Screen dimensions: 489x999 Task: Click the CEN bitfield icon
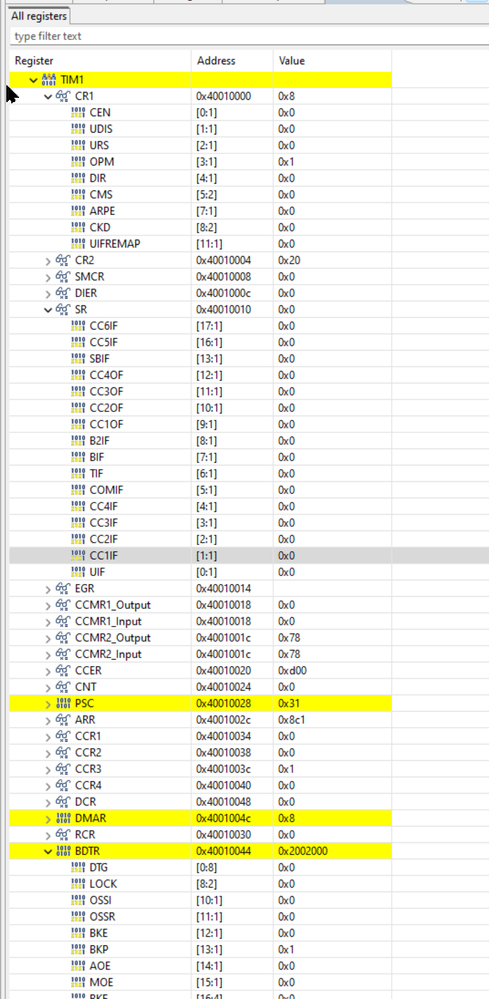[78, 113]
